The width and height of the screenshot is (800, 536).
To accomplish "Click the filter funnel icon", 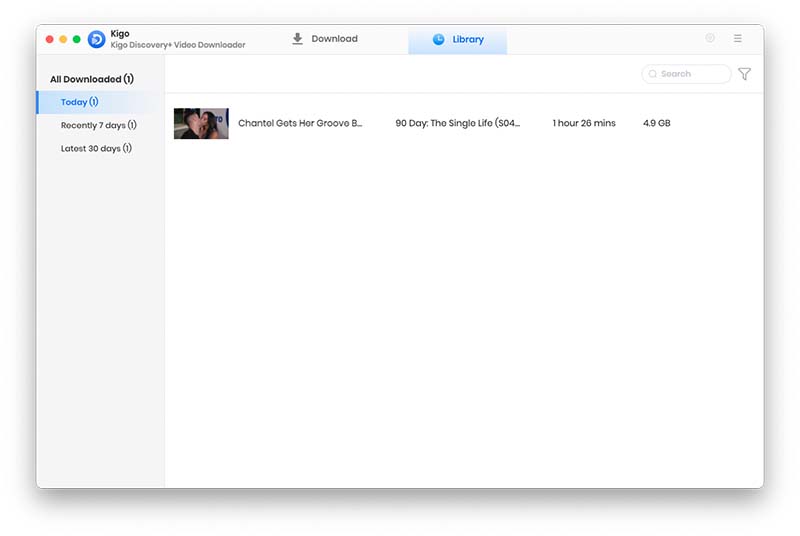I will coord(744,74).
